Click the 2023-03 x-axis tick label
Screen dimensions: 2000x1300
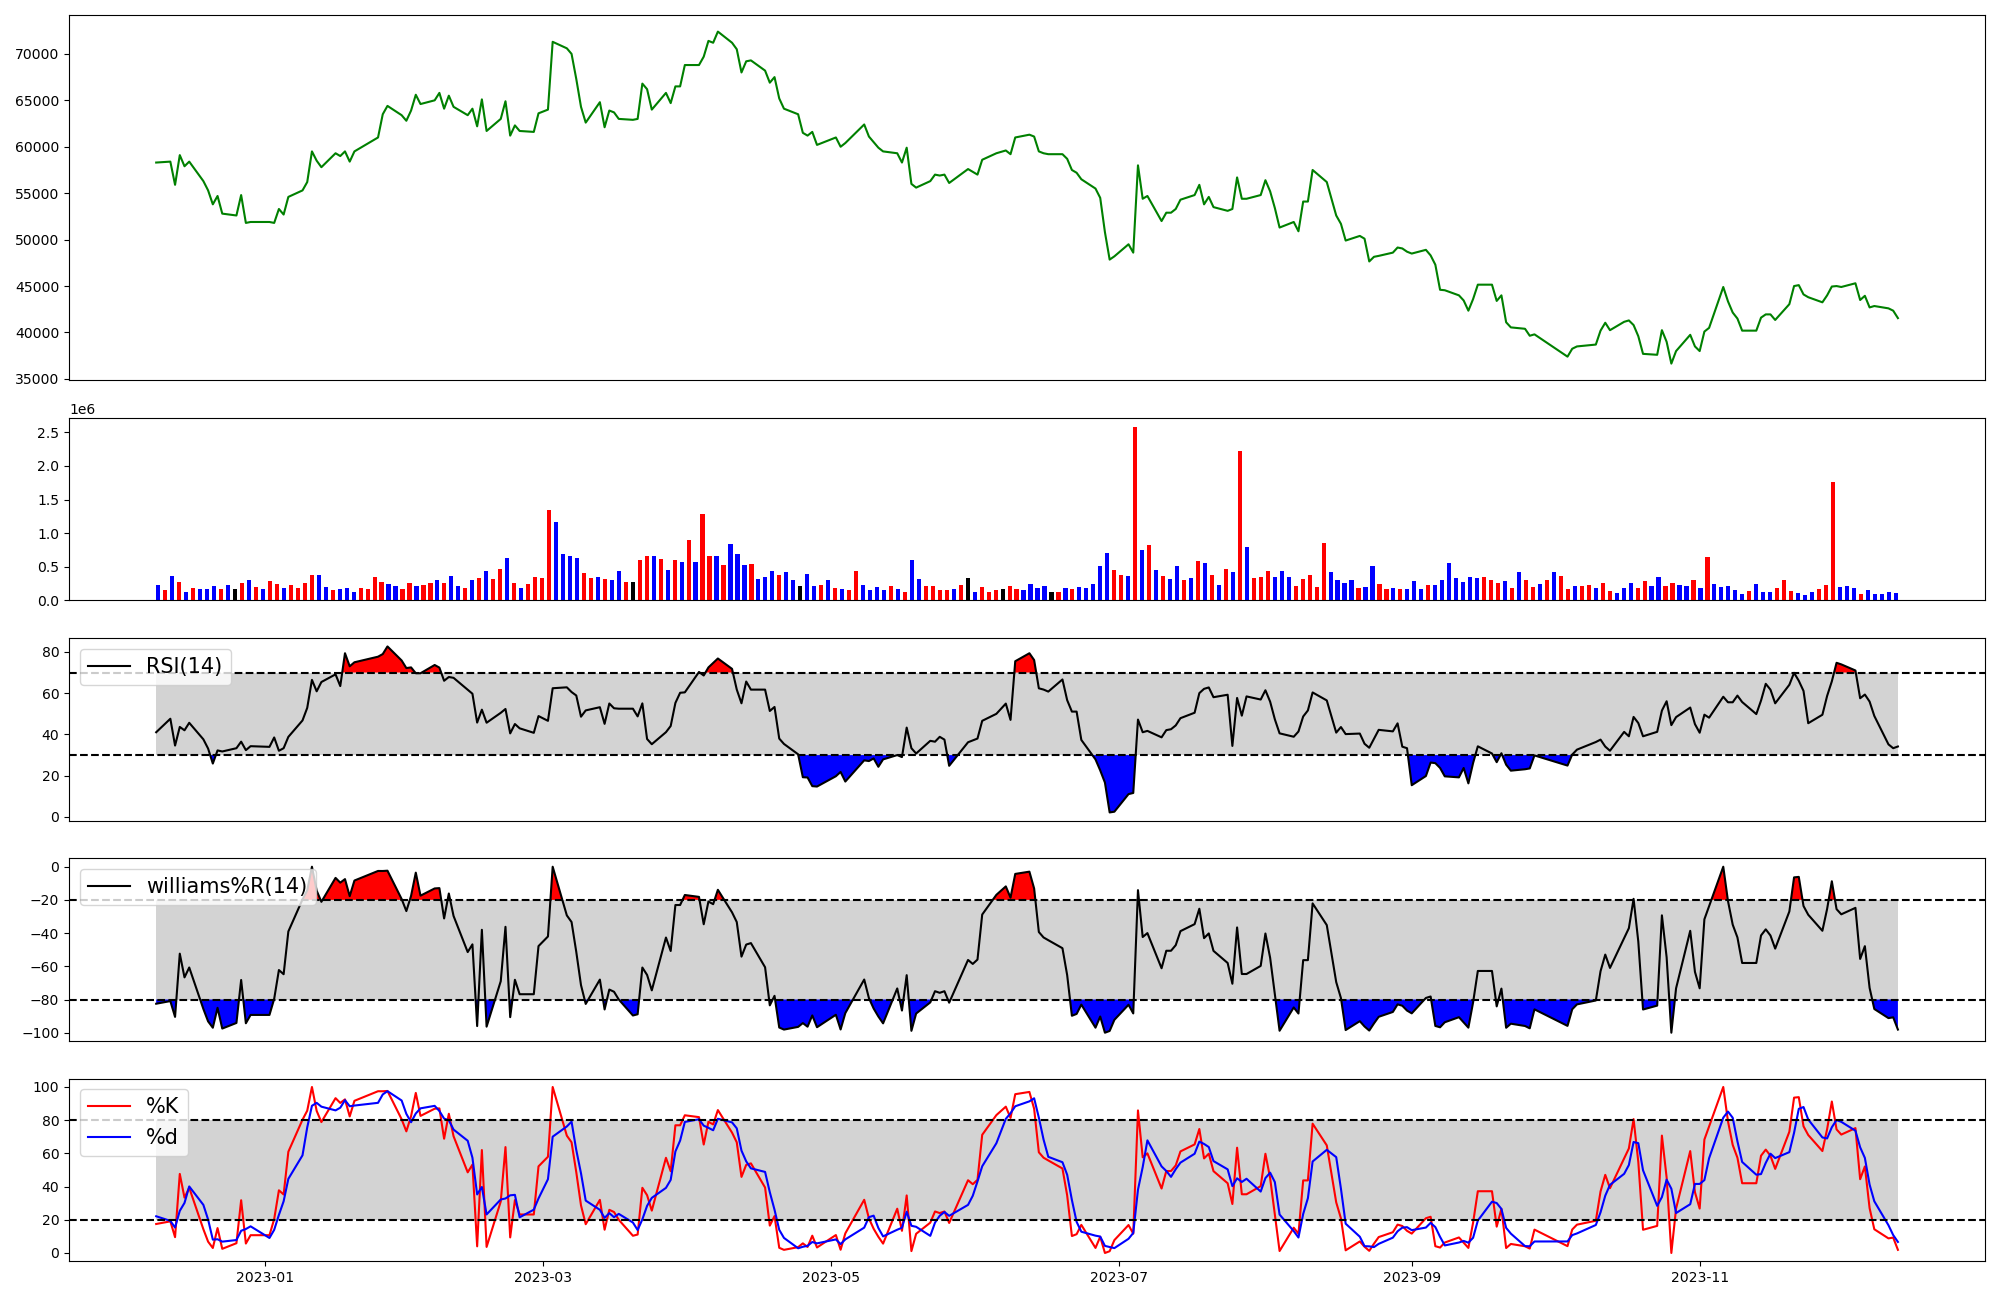[543, 1277]
